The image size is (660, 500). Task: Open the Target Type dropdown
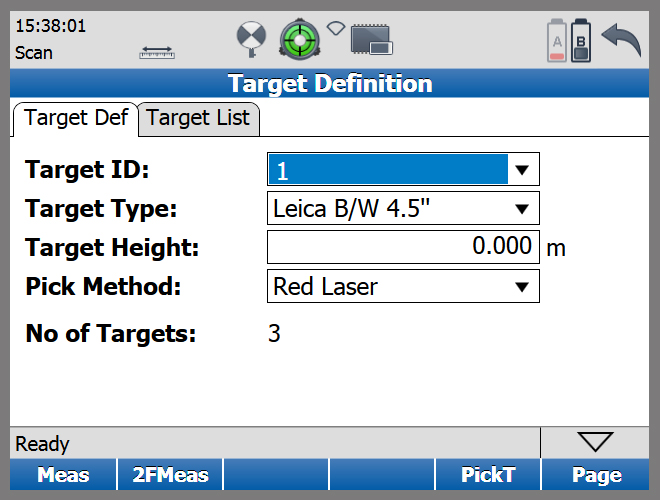[x=403, y=209]
